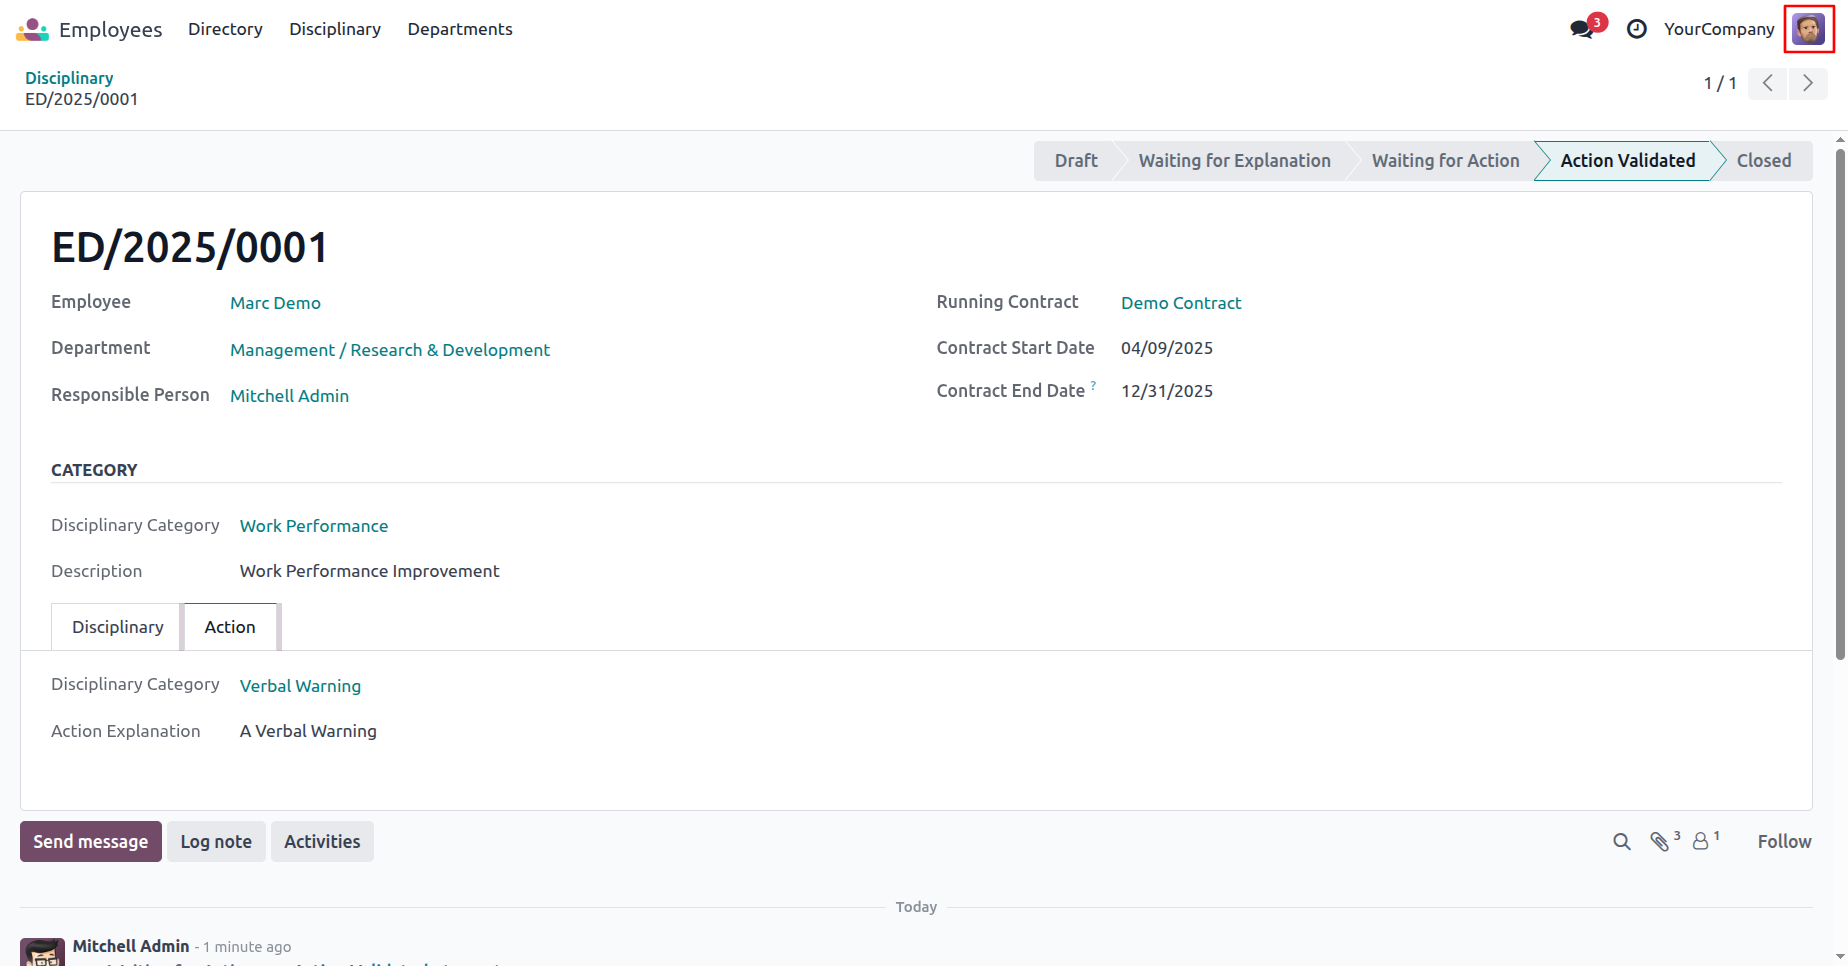Open the Disciplinary menu
This screenshot has width=1848, height=966.
point(335,29)
